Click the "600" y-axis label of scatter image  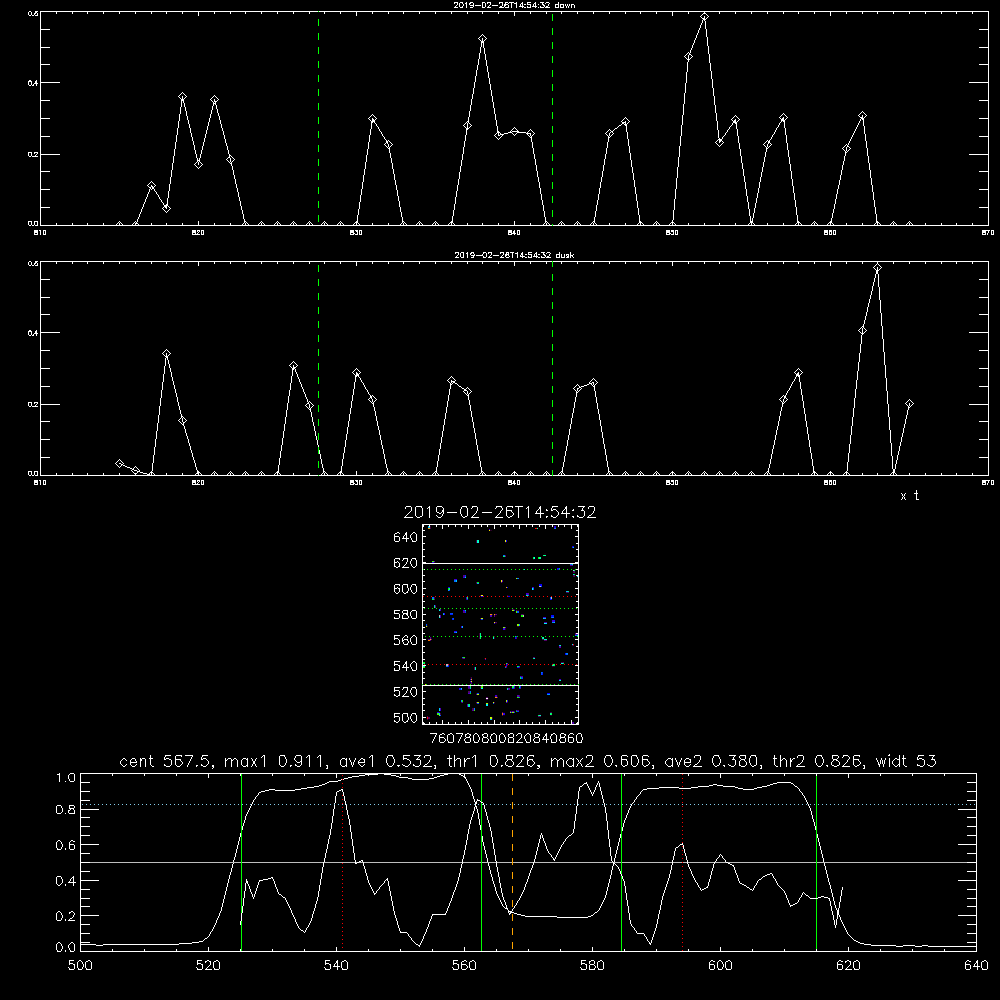[406, 589]
